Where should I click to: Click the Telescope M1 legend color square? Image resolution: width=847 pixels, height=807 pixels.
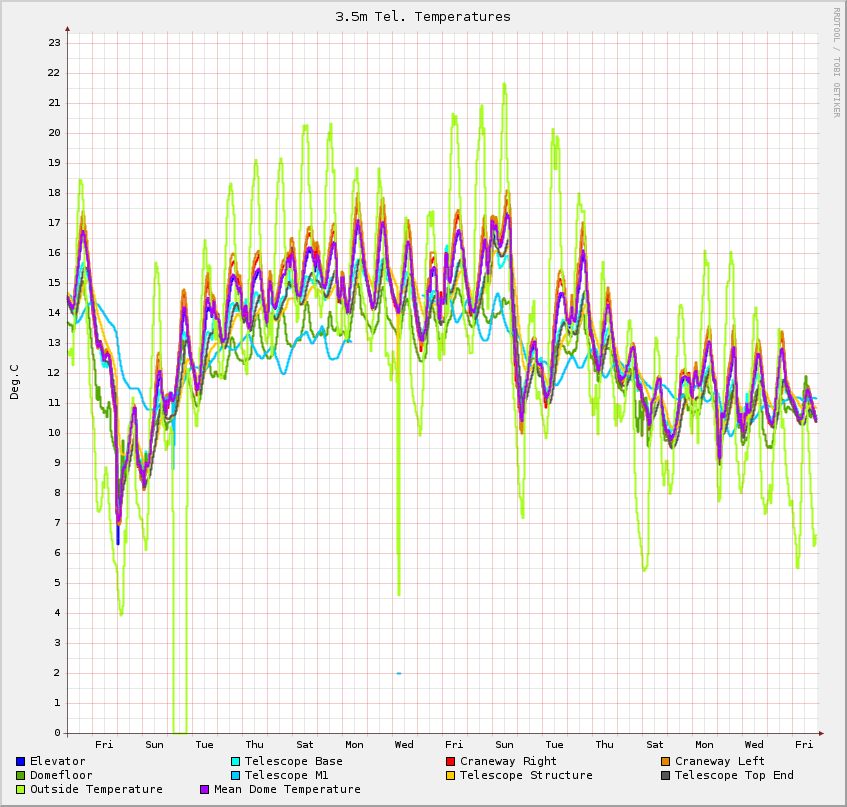click(x=235, y=776)
